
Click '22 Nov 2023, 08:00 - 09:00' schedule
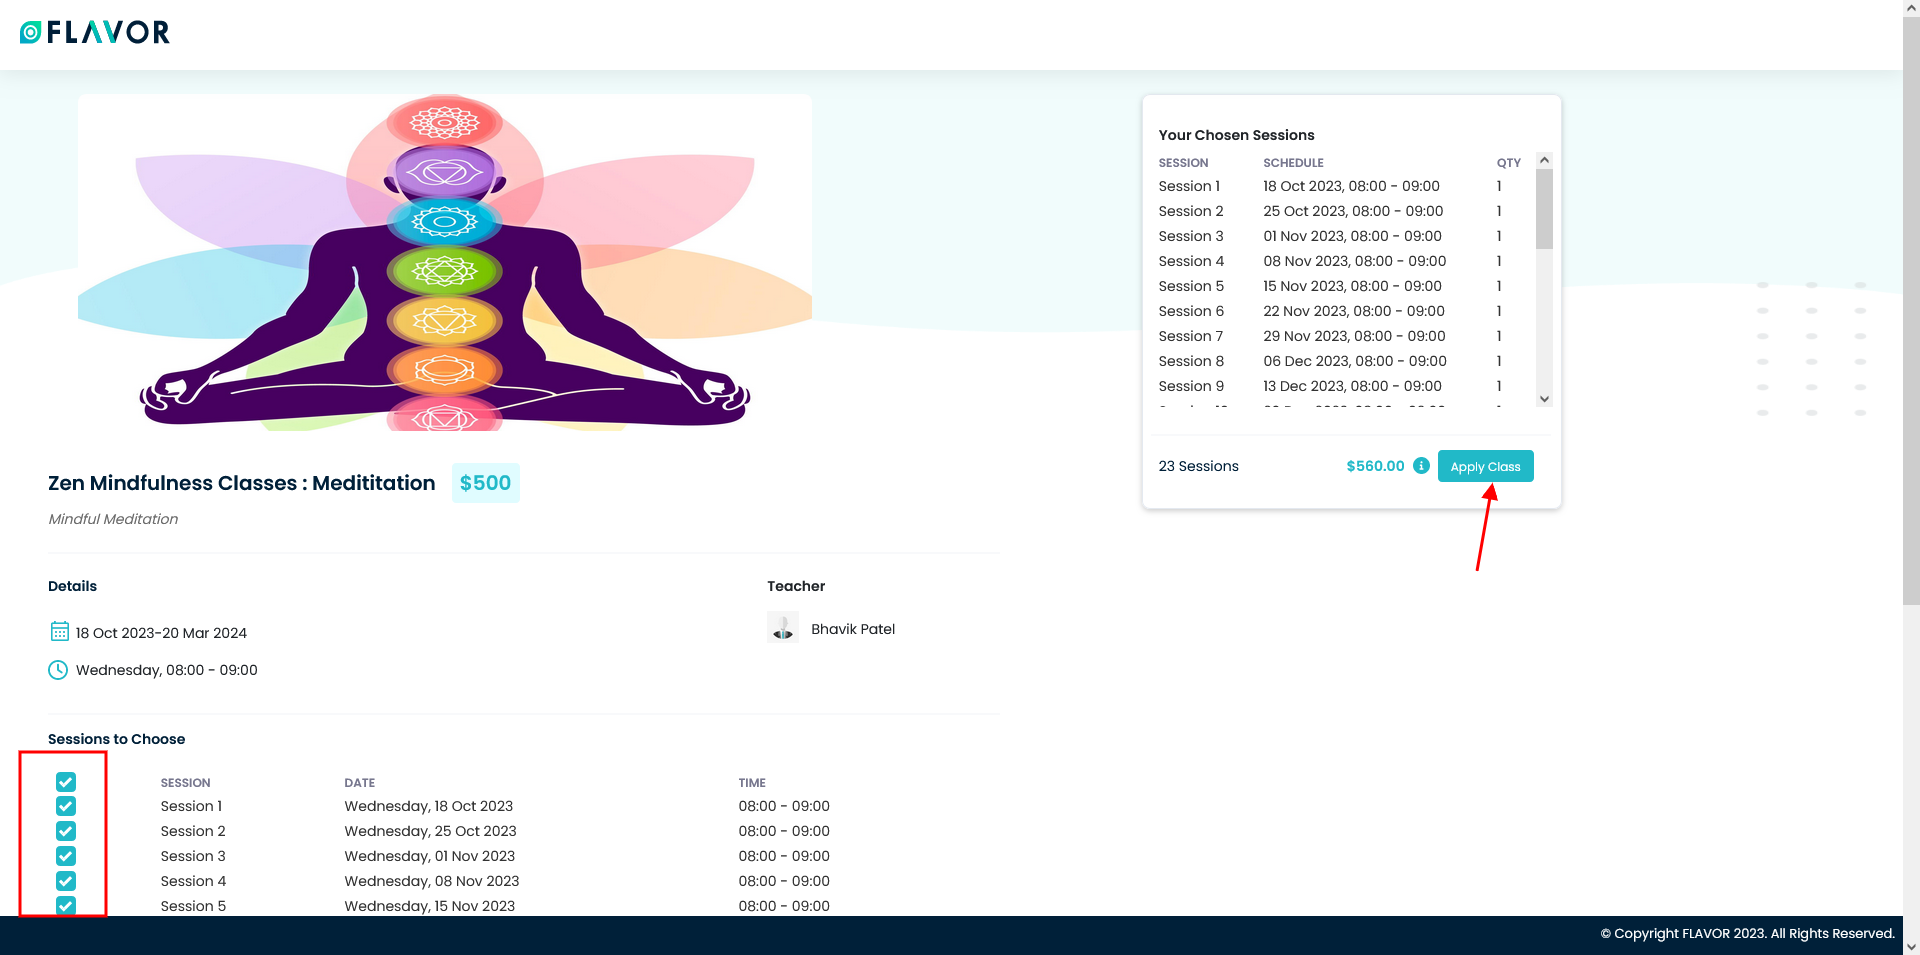(1353, 311)
